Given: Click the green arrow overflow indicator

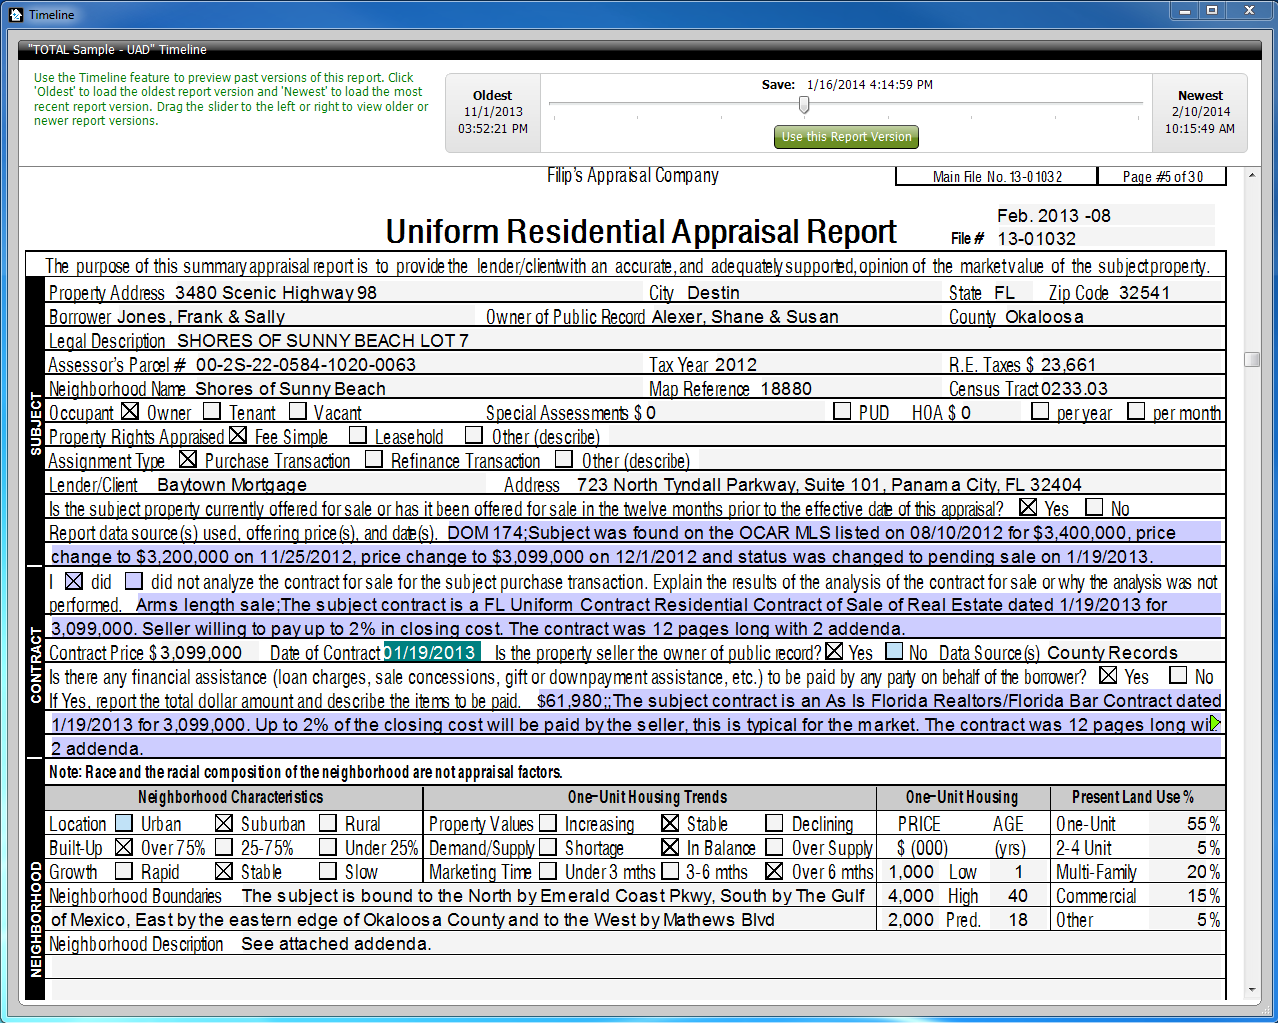Looking at the screenshot, I should point(1216,723).
